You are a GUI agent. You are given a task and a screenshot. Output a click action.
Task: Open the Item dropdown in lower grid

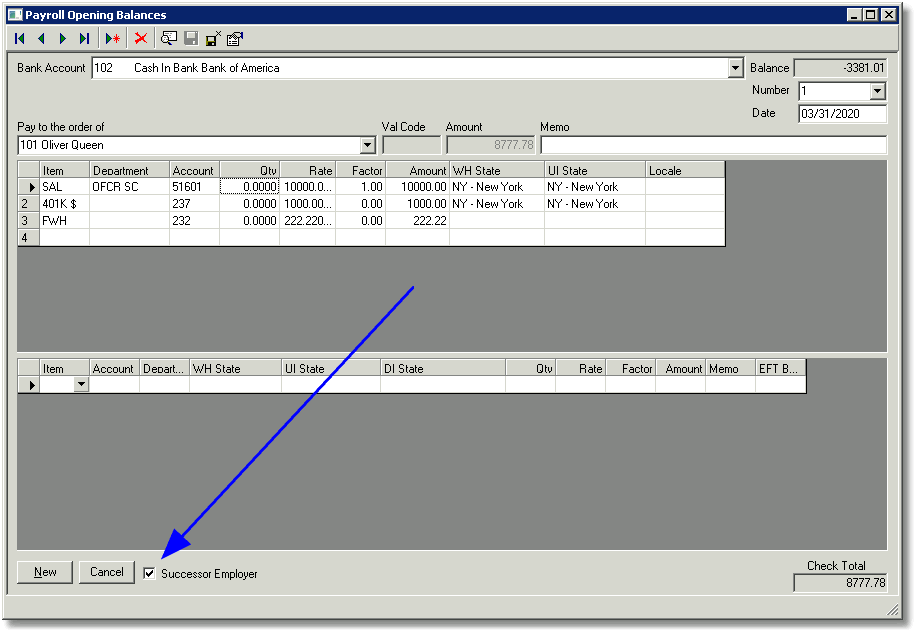[x=81, y=384]
